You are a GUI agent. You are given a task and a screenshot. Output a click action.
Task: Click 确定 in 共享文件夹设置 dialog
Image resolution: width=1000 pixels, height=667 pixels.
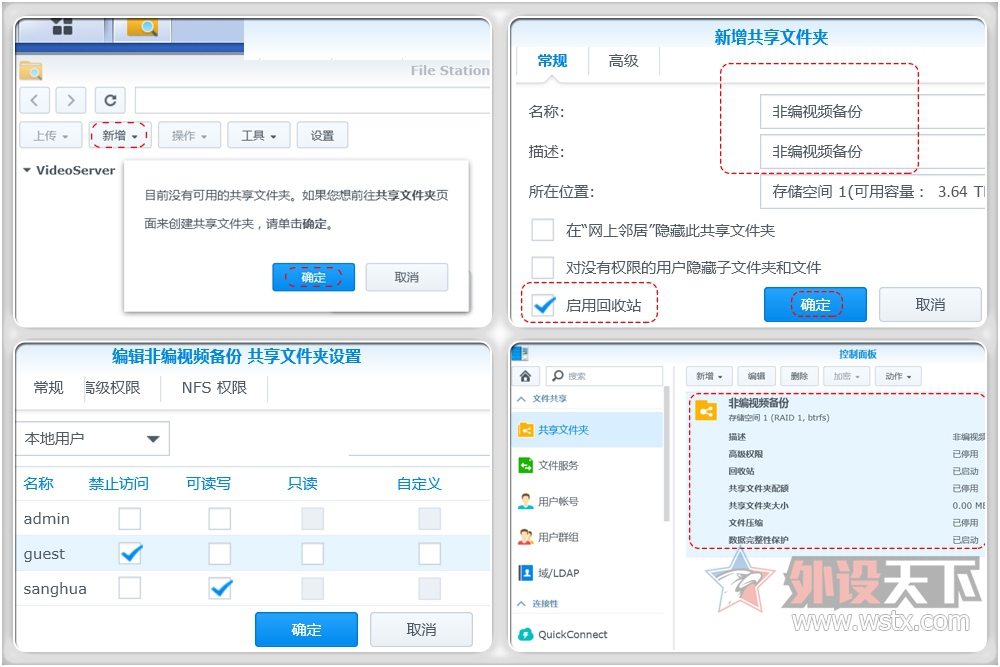coord(306,629)
